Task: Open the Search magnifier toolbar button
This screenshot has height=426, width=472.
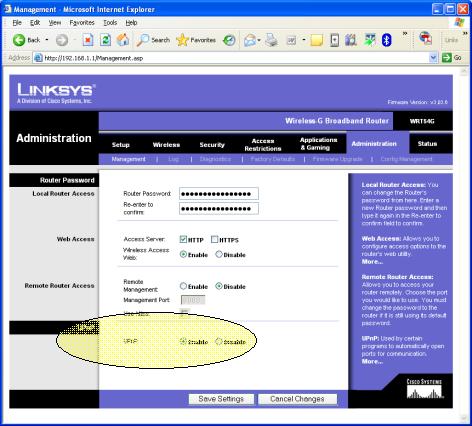Action: point(154,40)
